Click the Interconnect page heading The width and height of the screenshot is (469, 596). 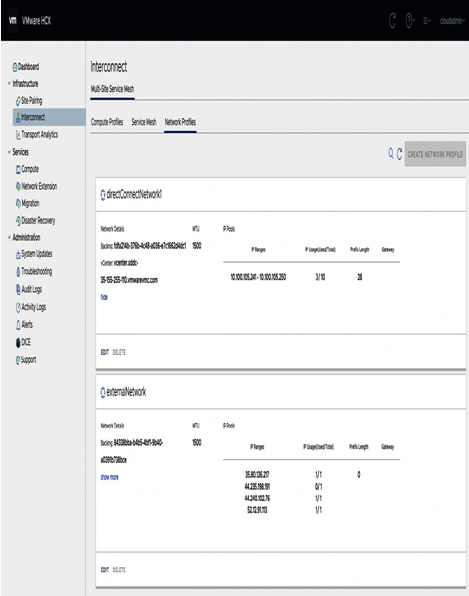pyautogui.click(x=109, y=67)
